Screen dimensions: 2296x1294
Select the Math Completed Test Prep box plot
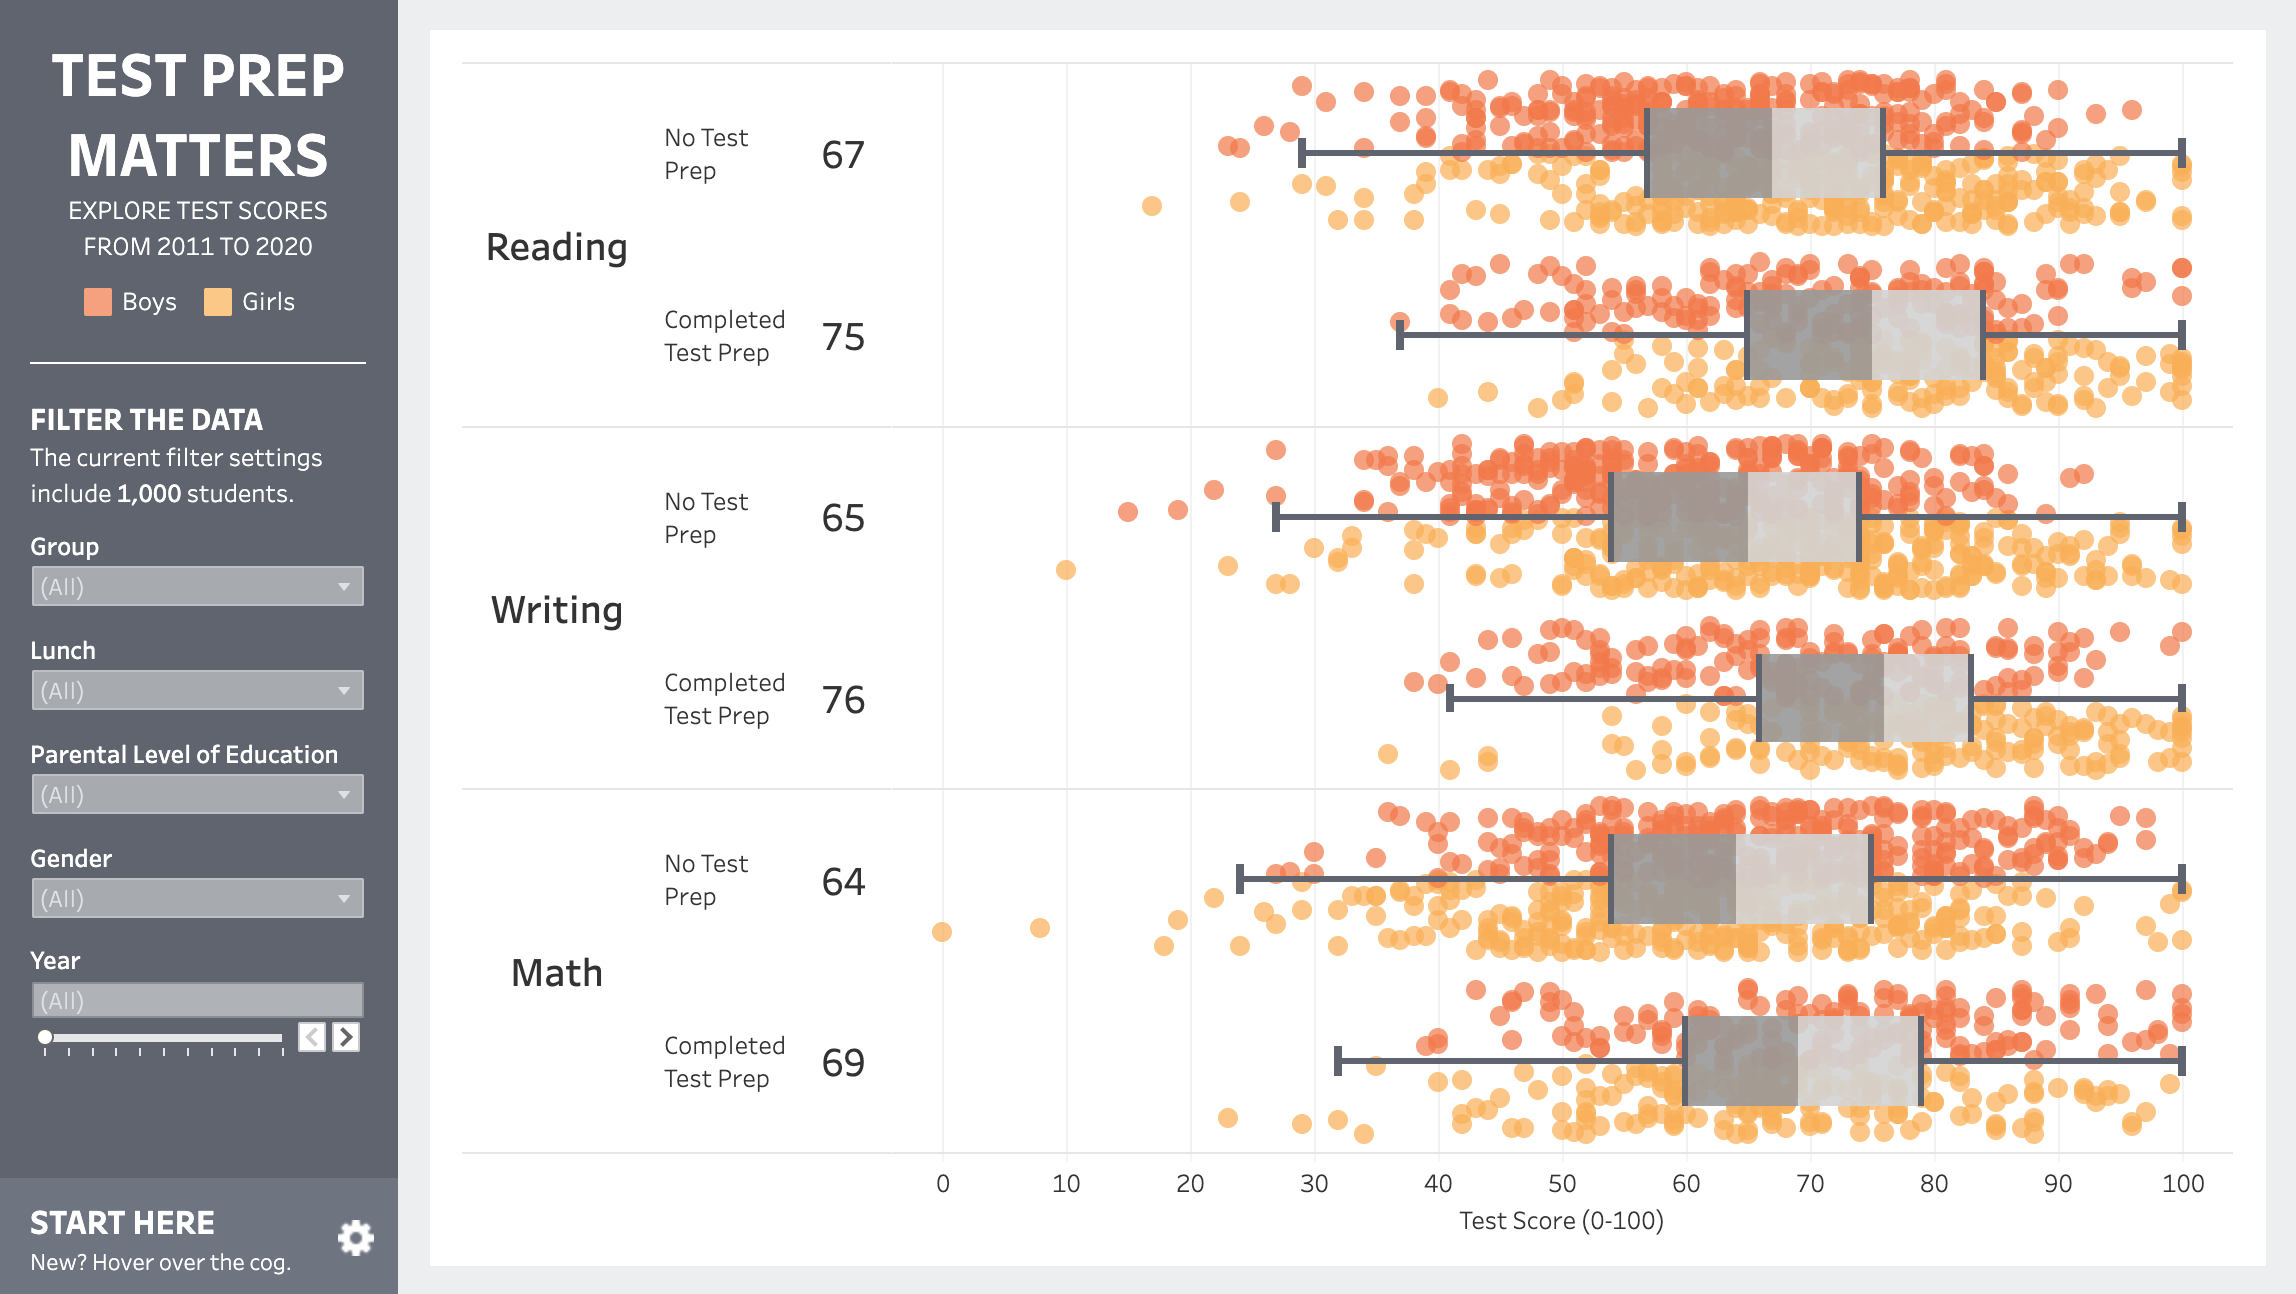point(1803,1061)
